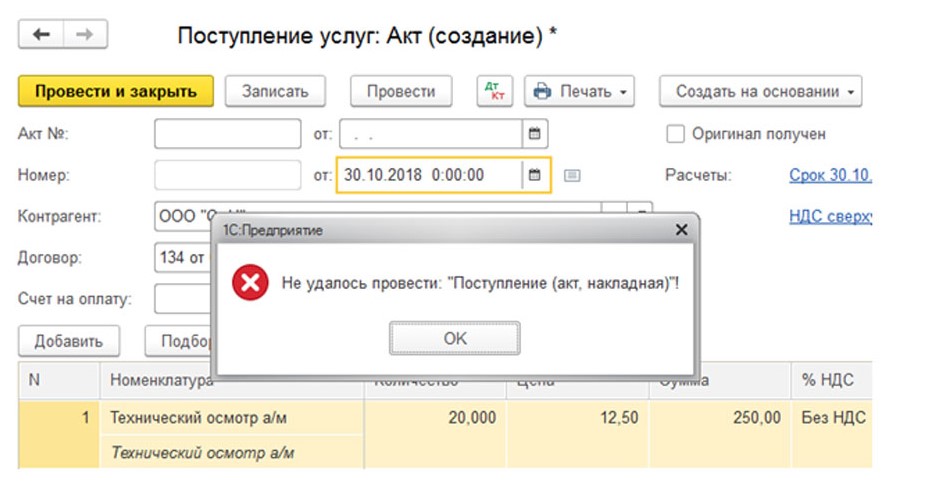Image resolution: width=936 pixels, height=481 pixels.
Task: Click the Провести button
Action: tap(400, 91)
